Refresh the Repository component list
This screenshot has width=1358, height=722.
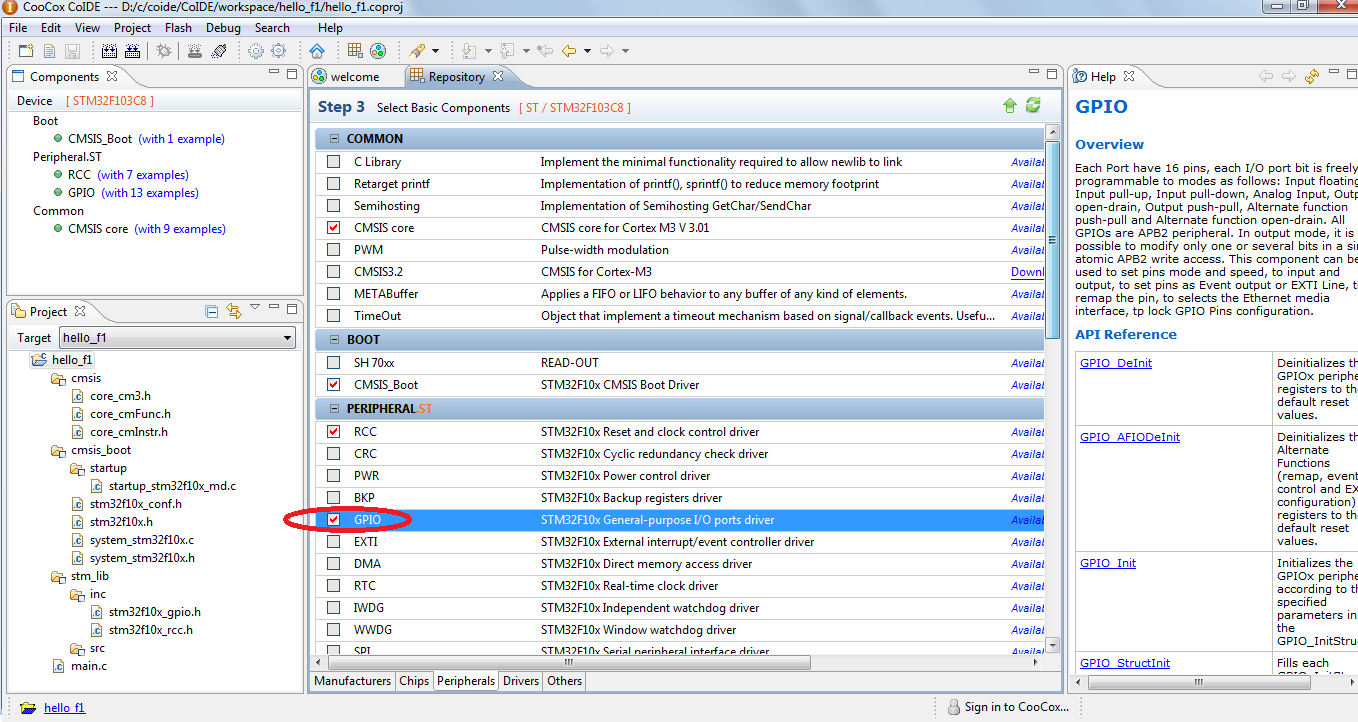coord(1033,106)
